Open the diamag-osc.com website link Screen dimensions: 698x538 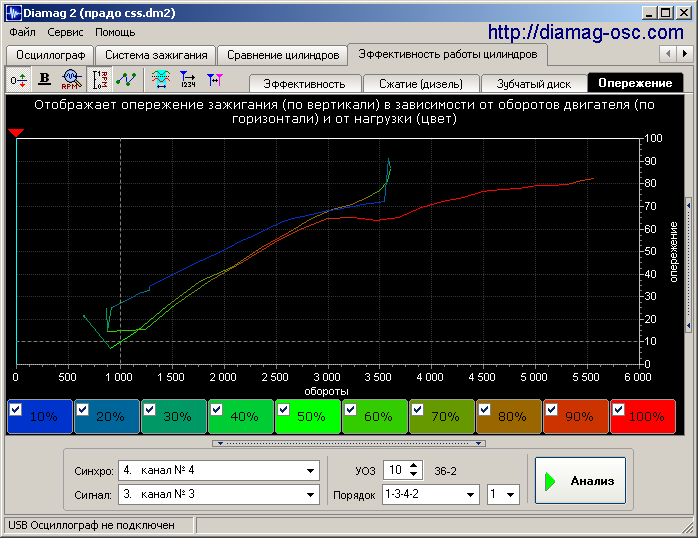(585, 32)
